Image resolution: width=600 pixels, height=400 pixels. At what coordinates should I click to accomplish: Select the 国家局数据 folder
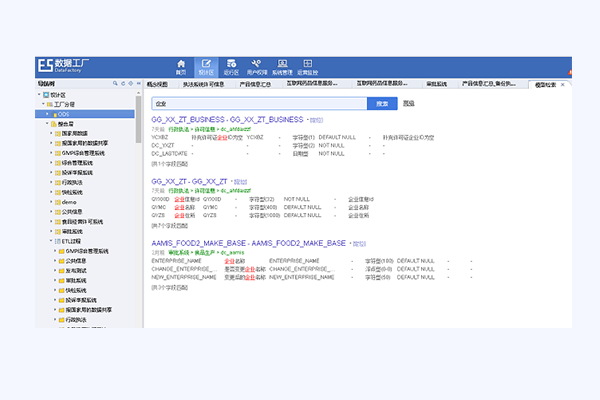(75, 134)
